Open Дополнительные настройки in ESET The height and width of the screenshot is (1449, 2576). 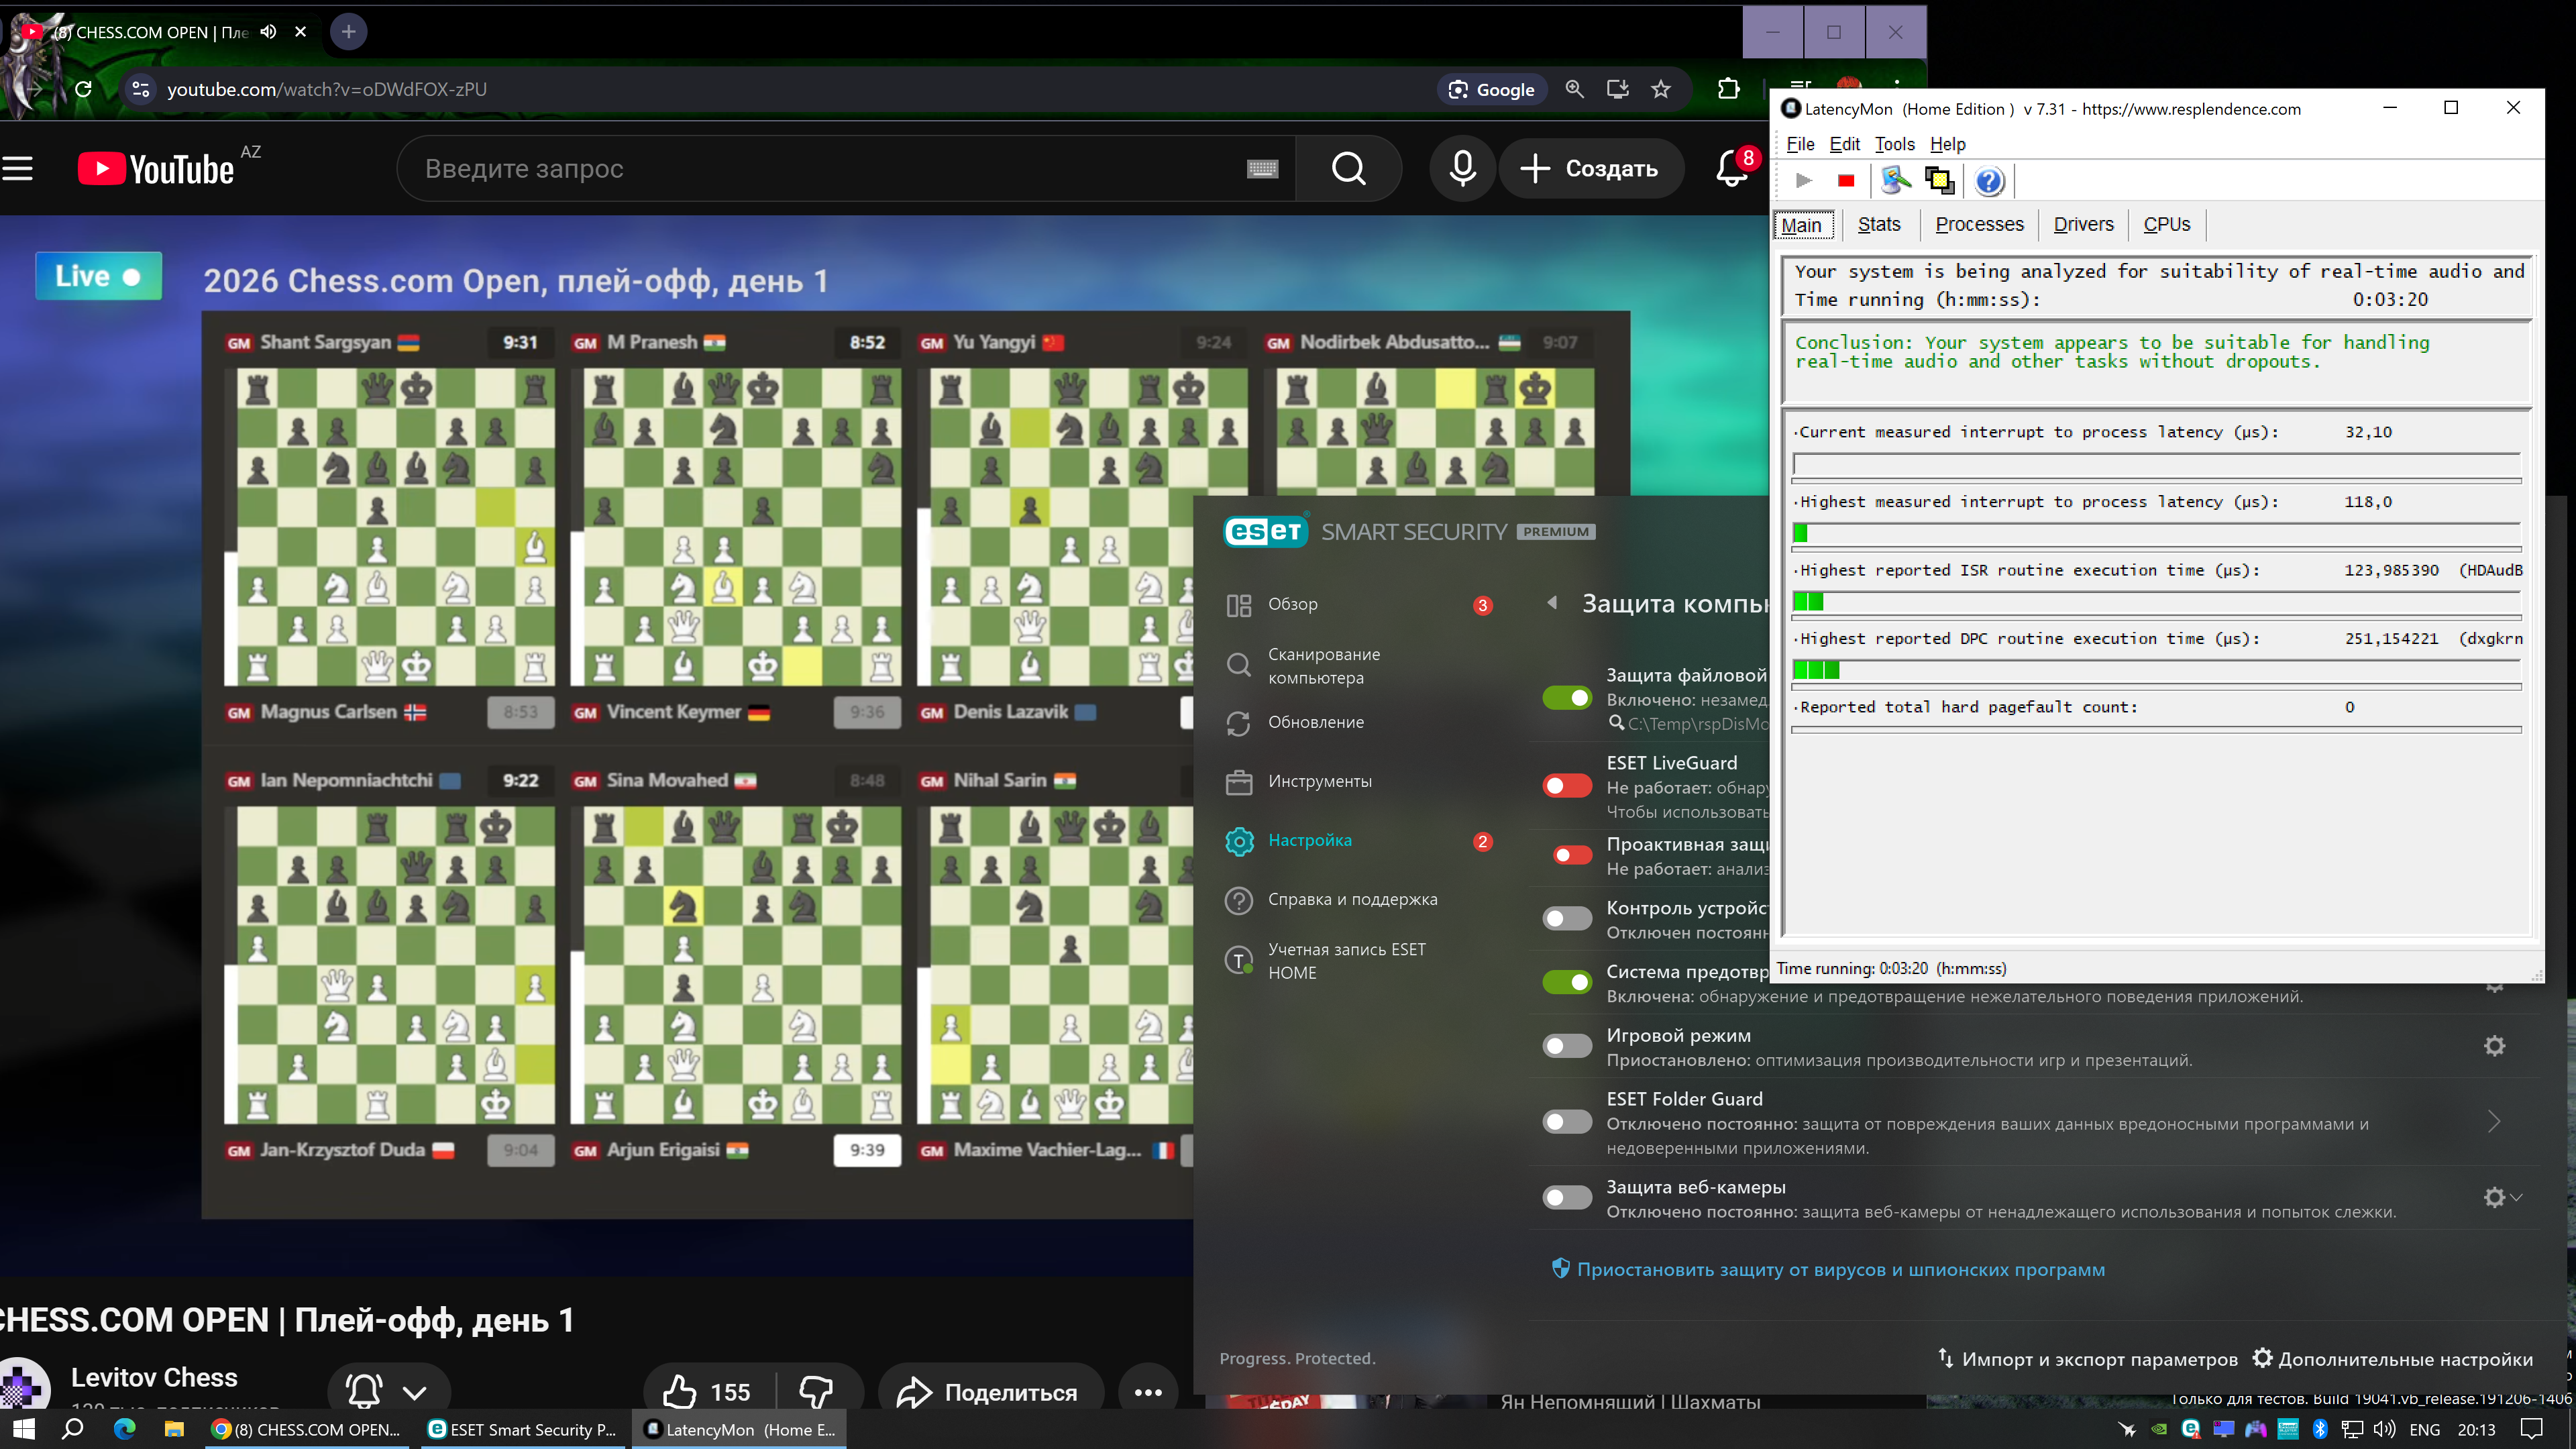pos(2392,1358)
